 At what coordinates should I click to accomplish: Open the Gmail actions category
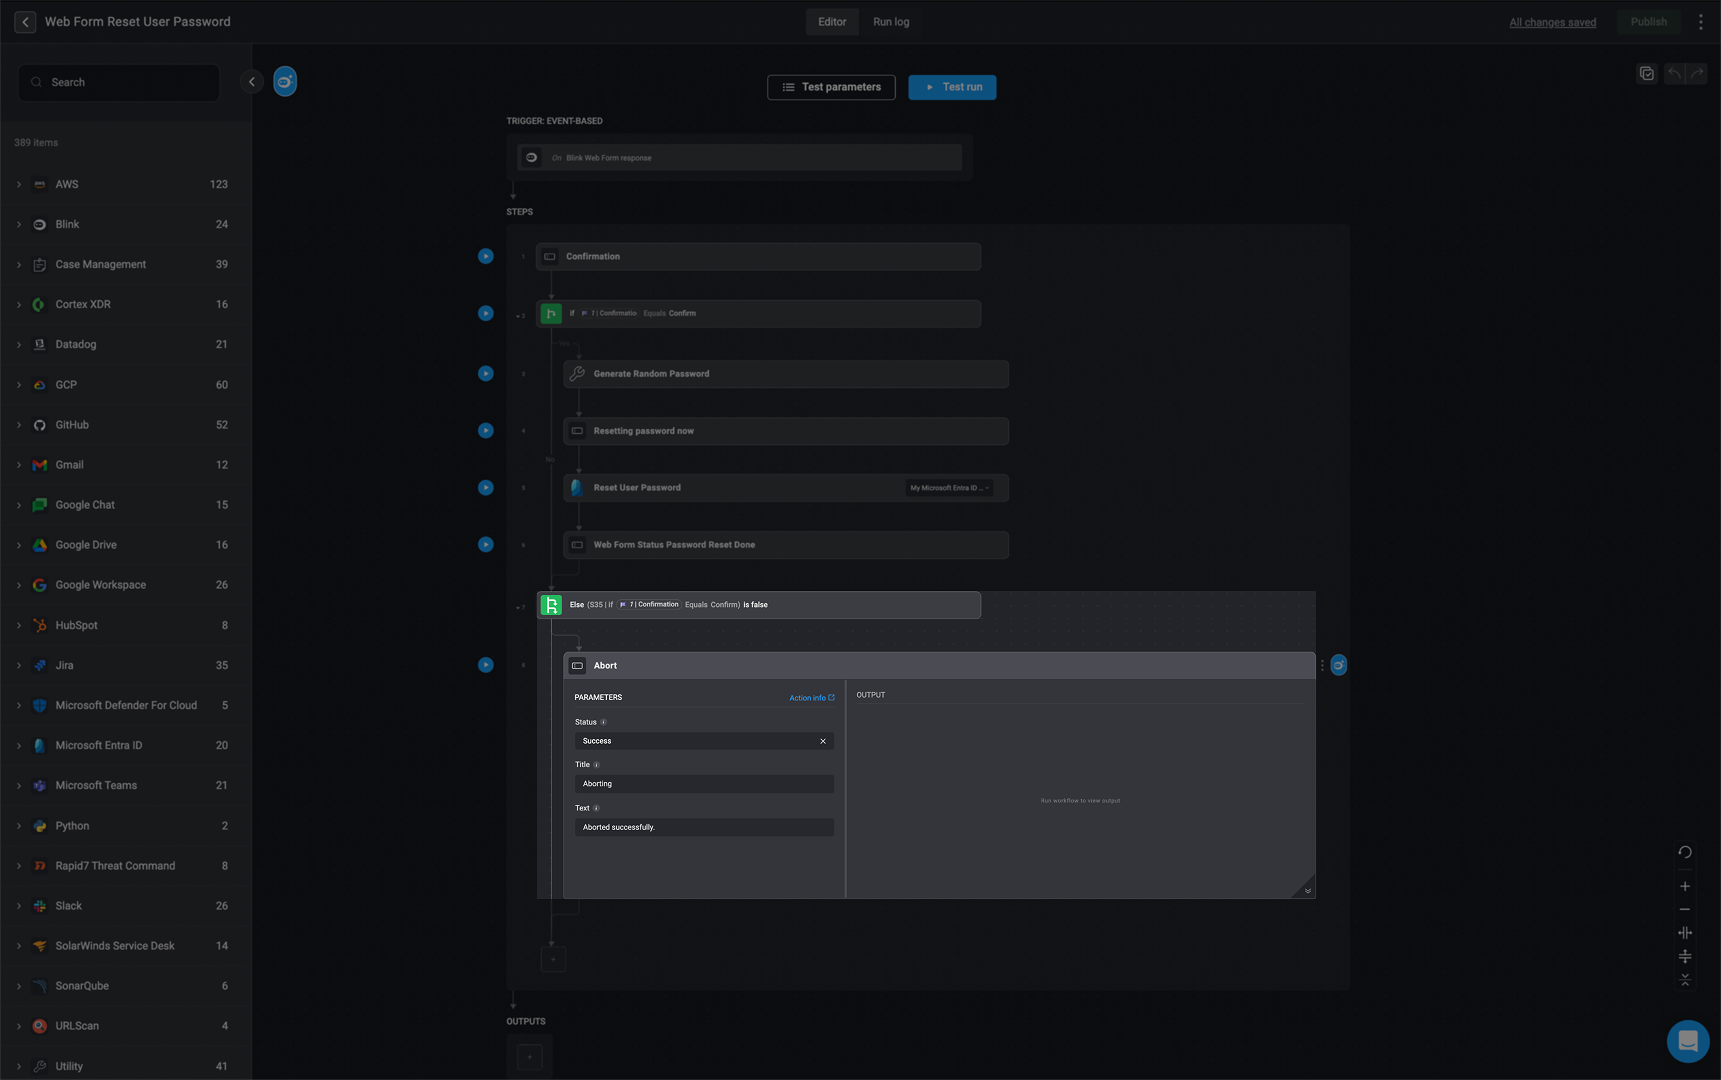(126, 465)
